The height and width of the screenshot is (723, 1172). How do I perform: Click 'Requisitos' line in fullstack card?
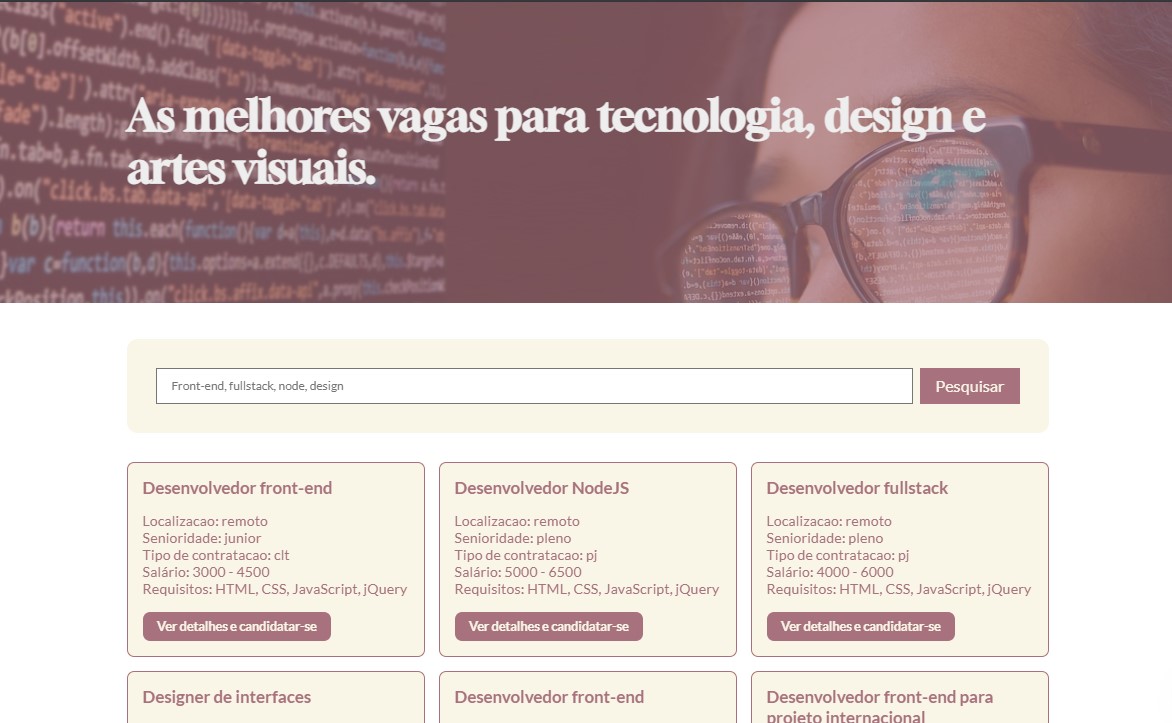898,589
